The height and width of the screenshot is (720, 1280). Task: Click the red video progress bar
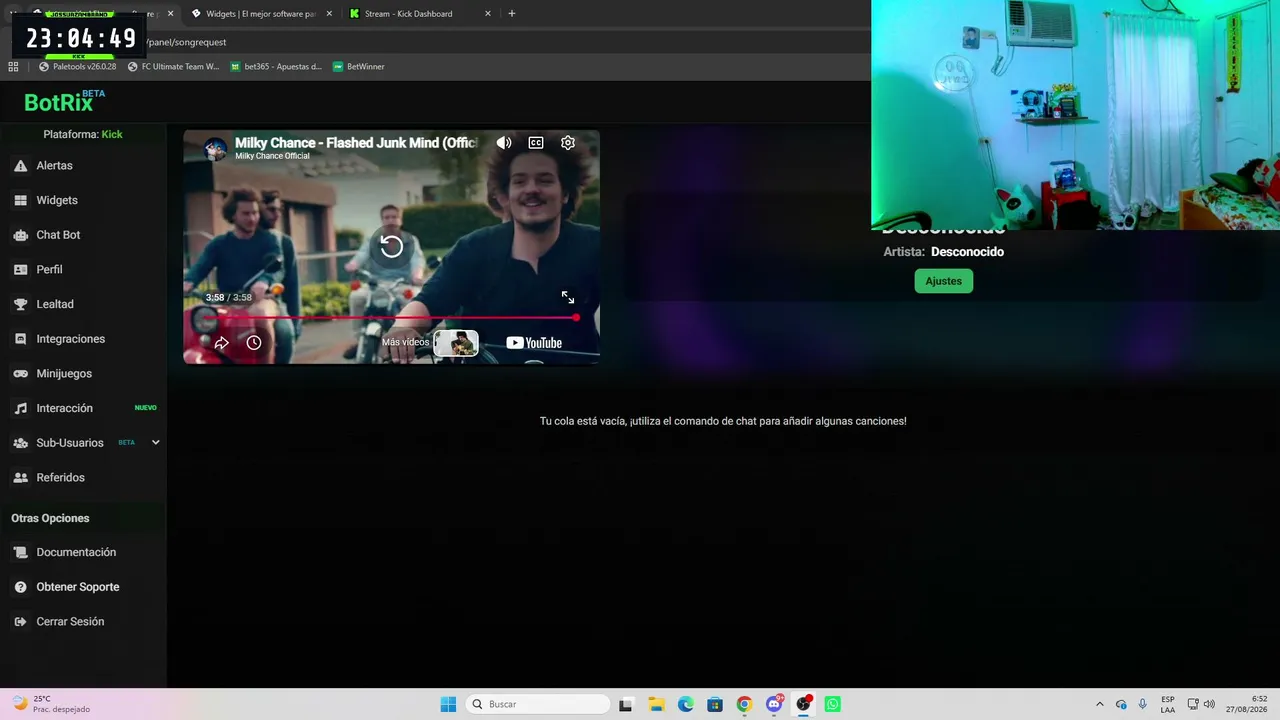click(391, 318)
